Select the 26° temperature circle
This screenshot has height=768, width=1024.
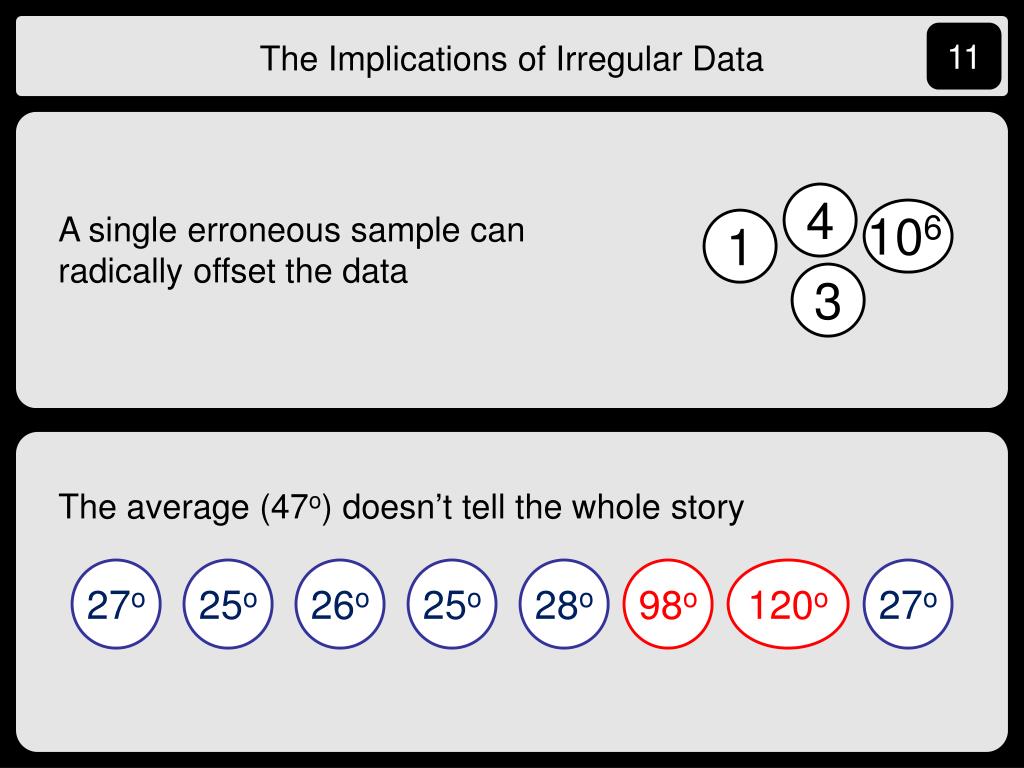tap(340, 604)
